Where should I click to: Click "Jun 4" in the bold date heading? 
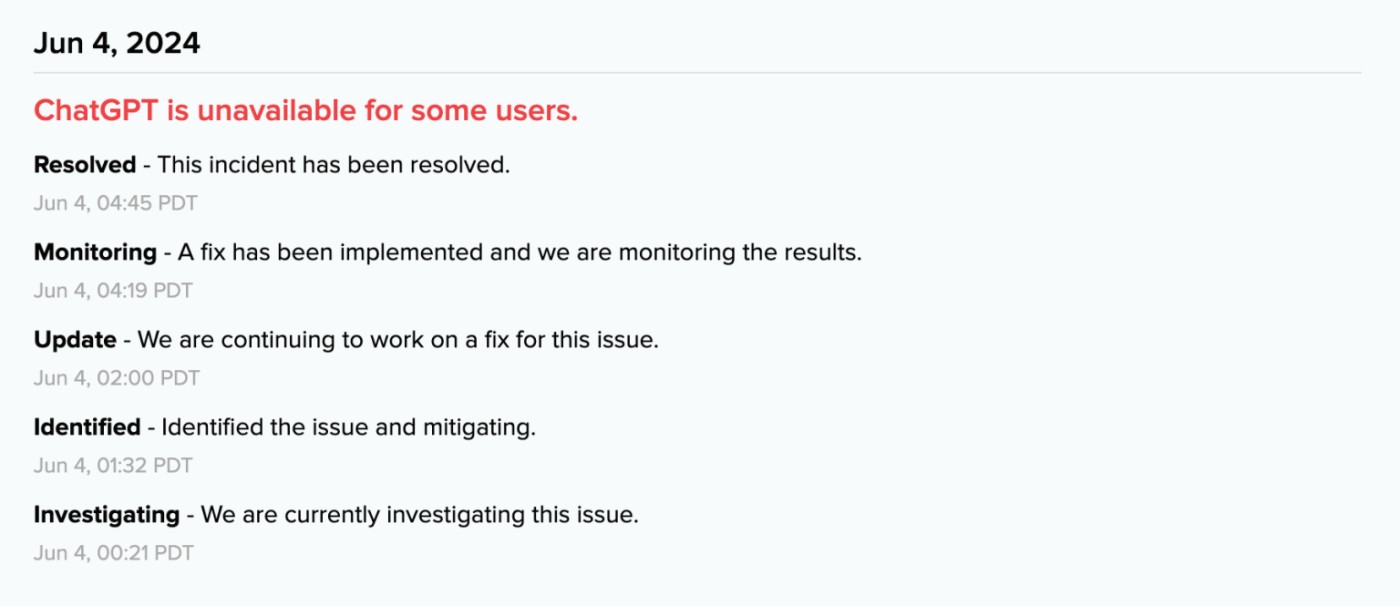coord(73,44)
